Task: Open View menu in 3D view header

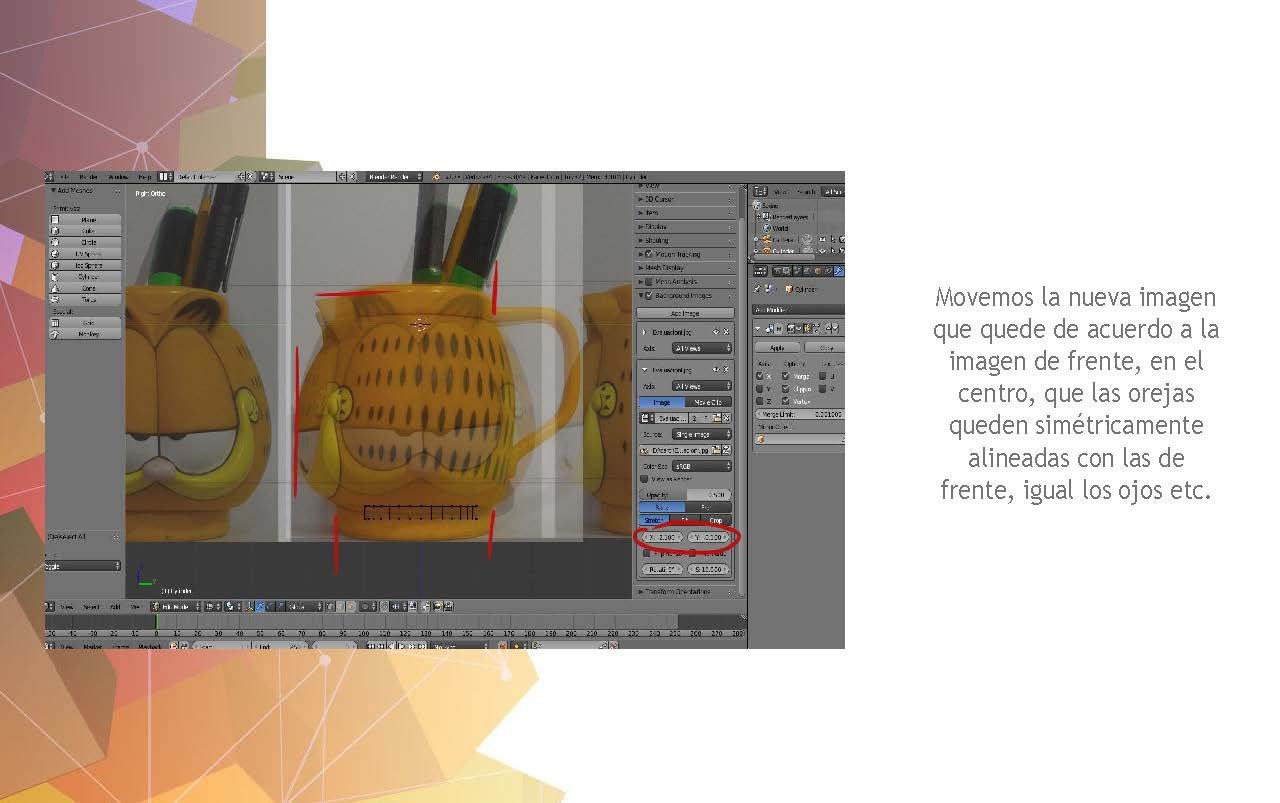Action: point(67,606)
